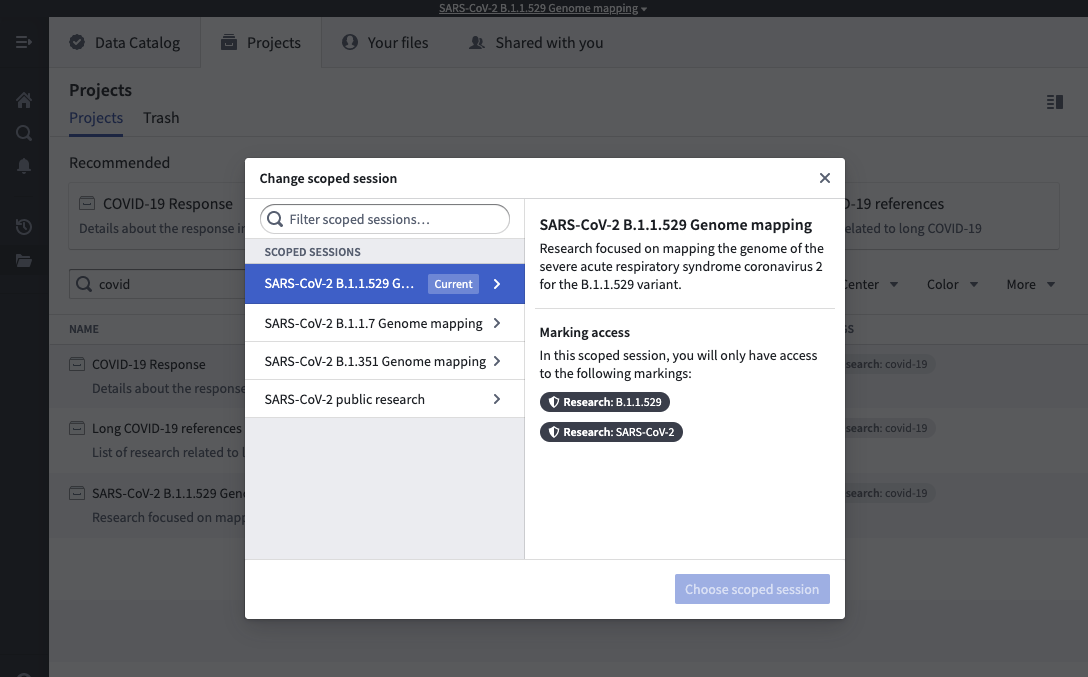Click the Choose scoped session button

point(752,589)
